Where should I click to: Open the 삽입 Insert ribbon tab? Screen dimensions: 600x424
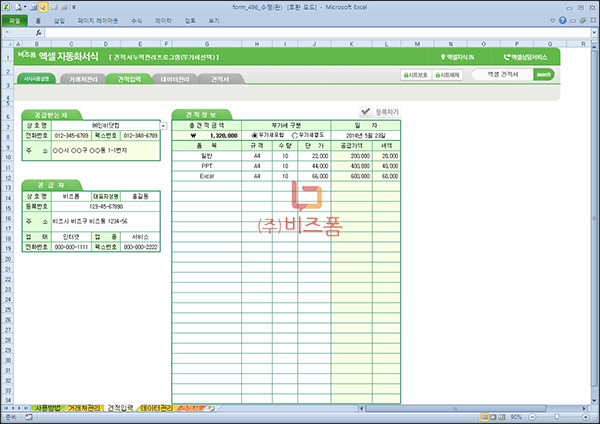(x=59, y=21)
